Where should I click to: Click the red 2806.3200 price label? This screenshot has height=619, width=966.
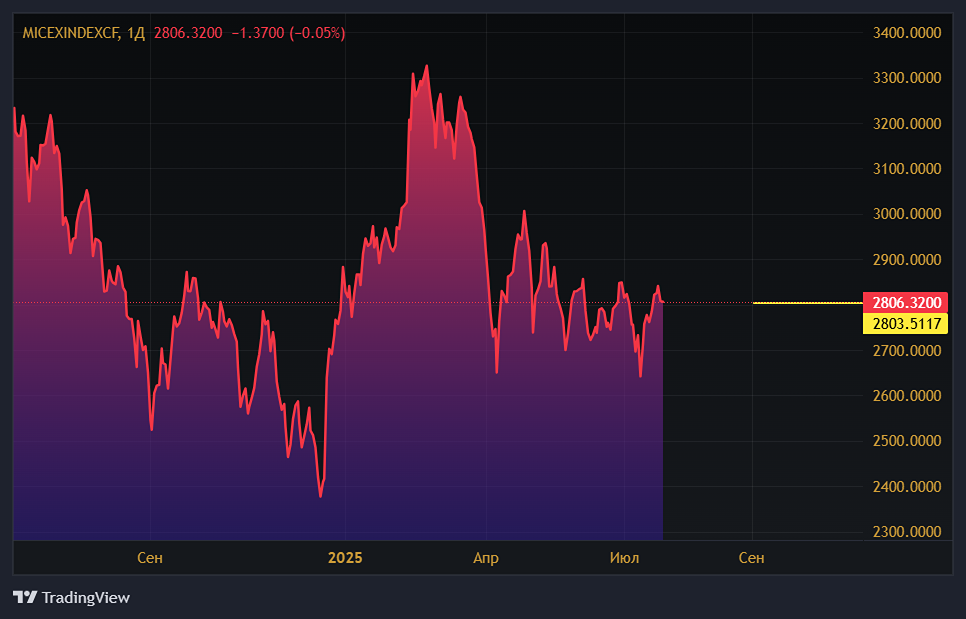click(906, 302)
